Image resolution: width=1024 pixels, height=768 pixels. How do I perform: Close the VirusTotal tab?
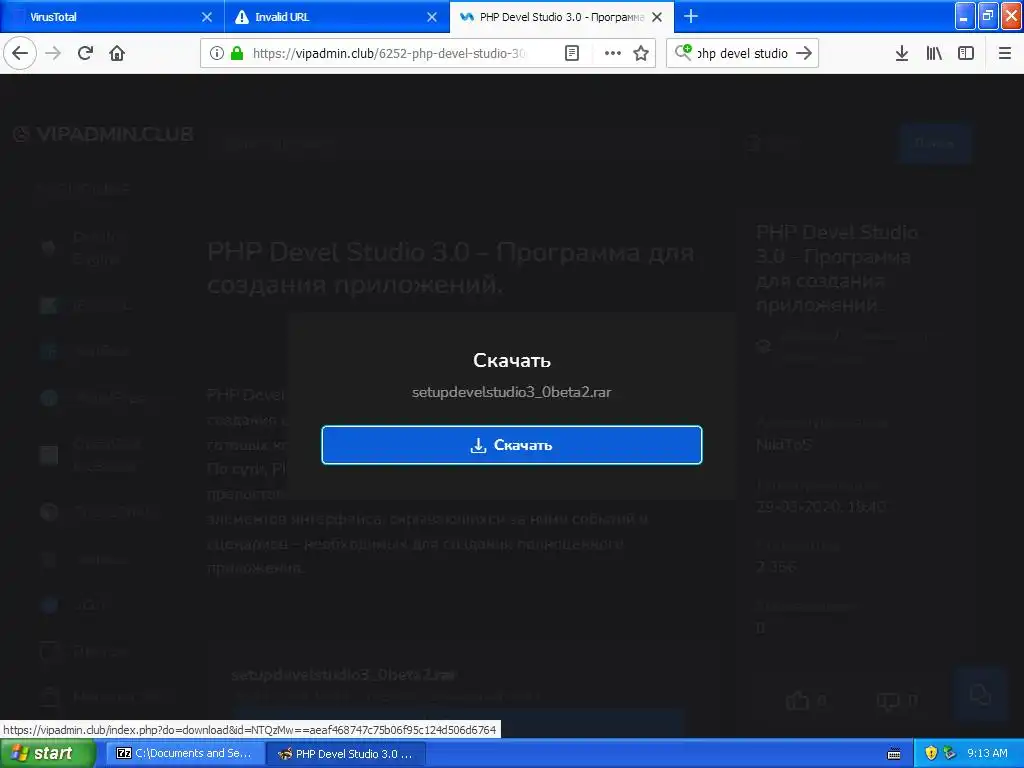[206, 17]
